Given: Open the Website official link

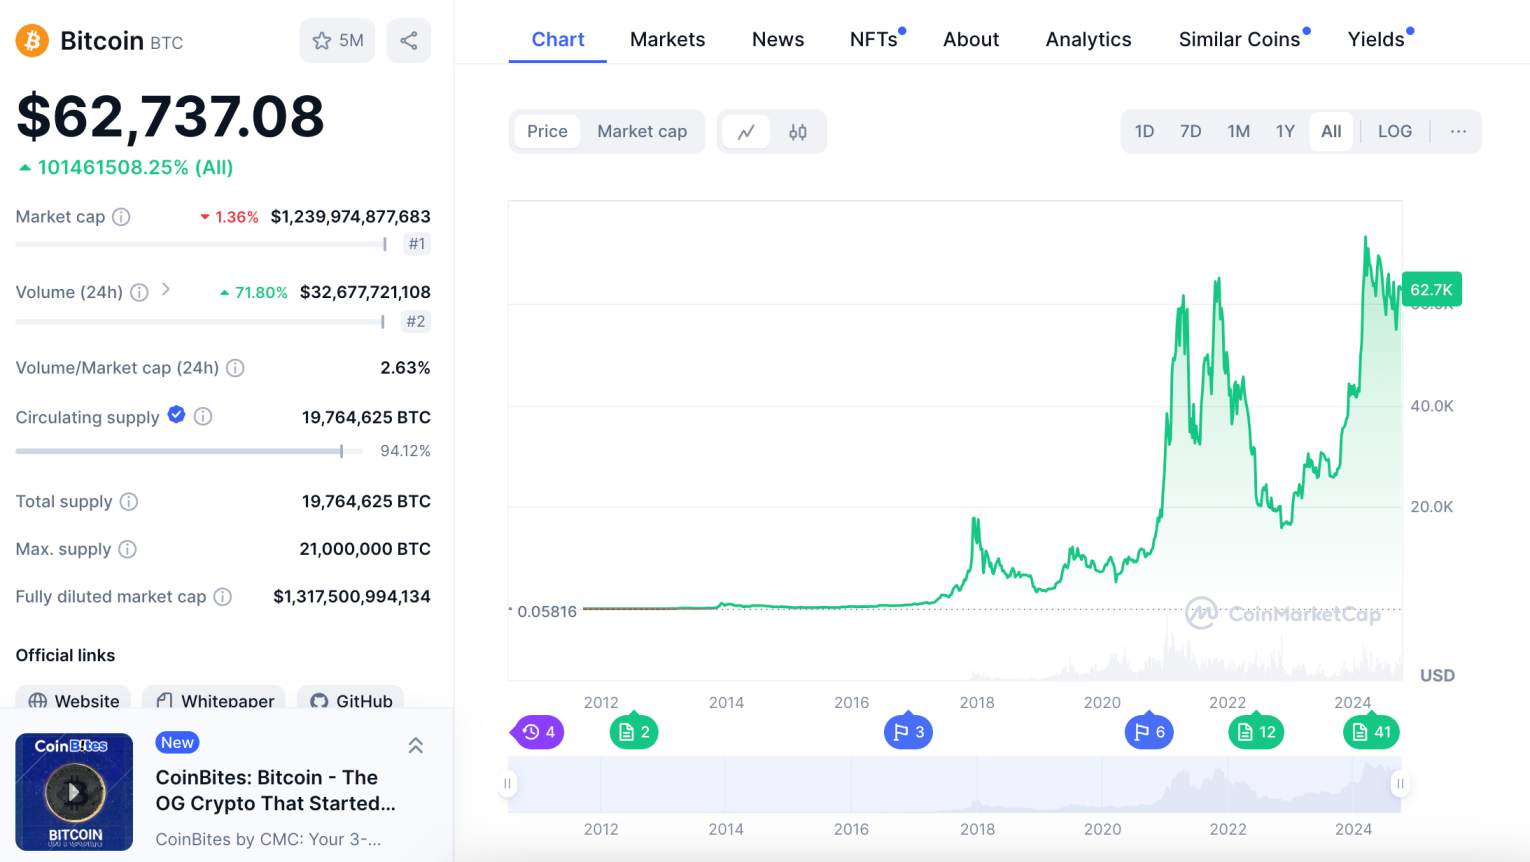Looking at the screenshot, I should click(74, 700).
